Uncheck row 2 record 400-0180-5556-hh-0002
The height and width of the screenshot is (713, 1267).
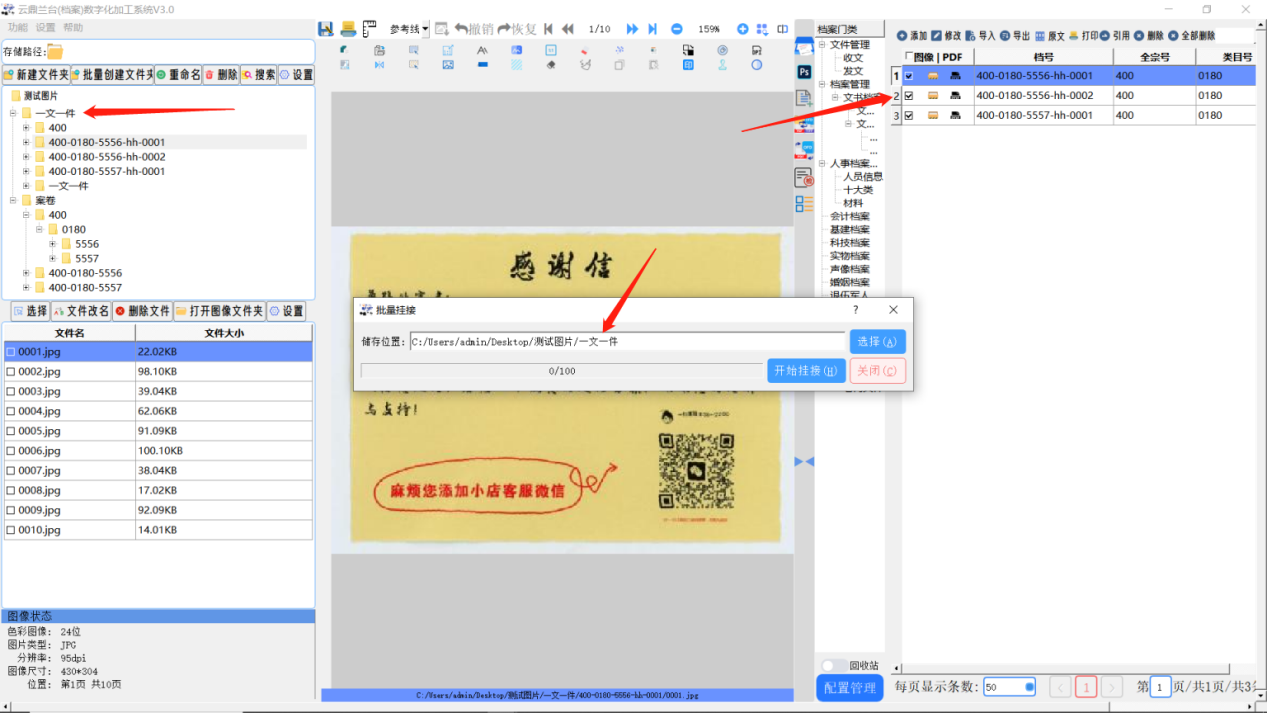tap(909, 96)
